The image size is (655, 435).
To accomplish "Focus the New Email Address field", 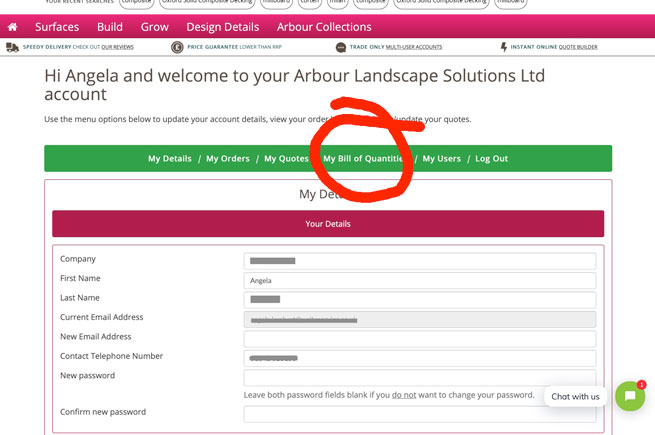I will [x=420, y=338].
